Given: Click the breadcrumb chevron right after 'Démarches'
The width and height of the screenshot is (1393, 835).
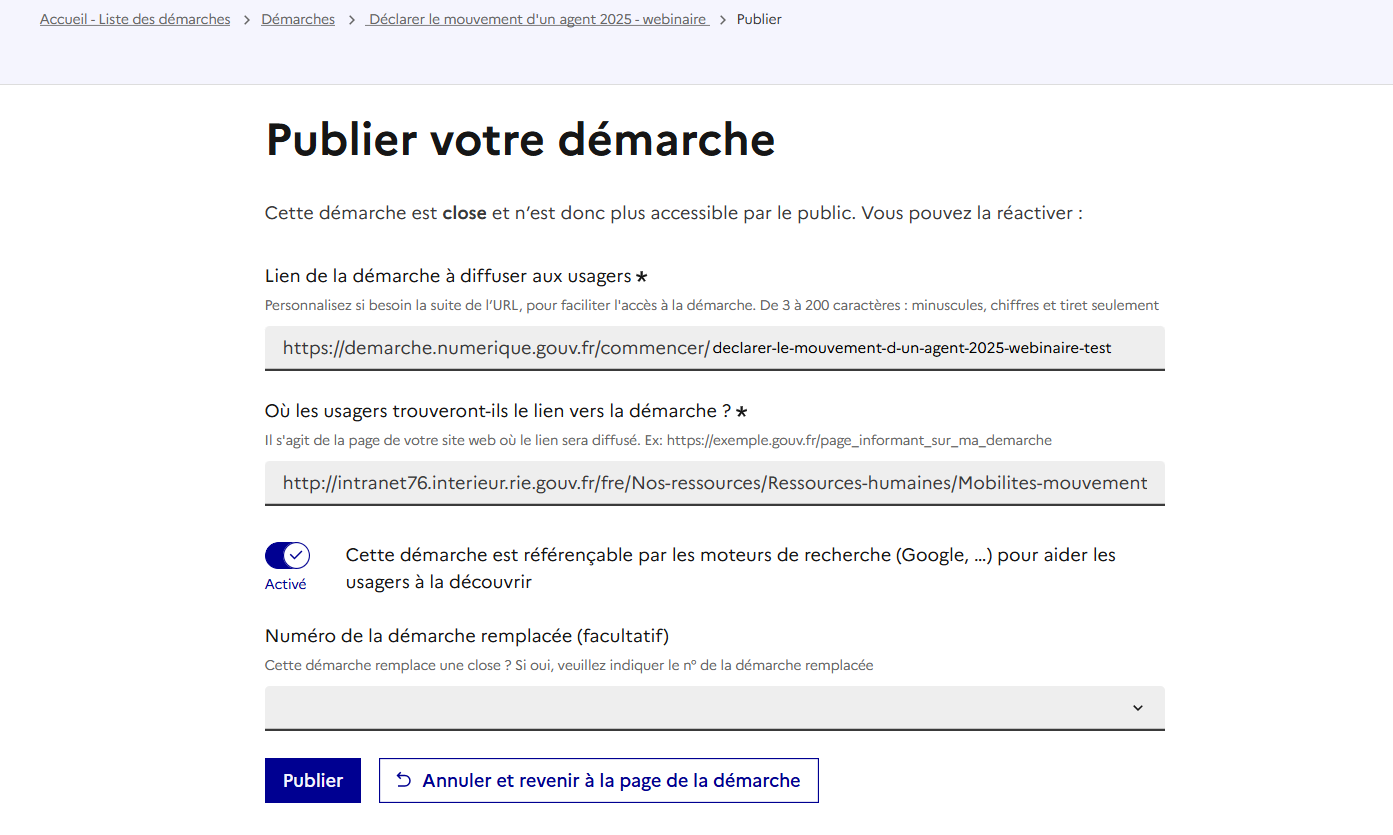Looking at the screenshot, I should point(352,20).
